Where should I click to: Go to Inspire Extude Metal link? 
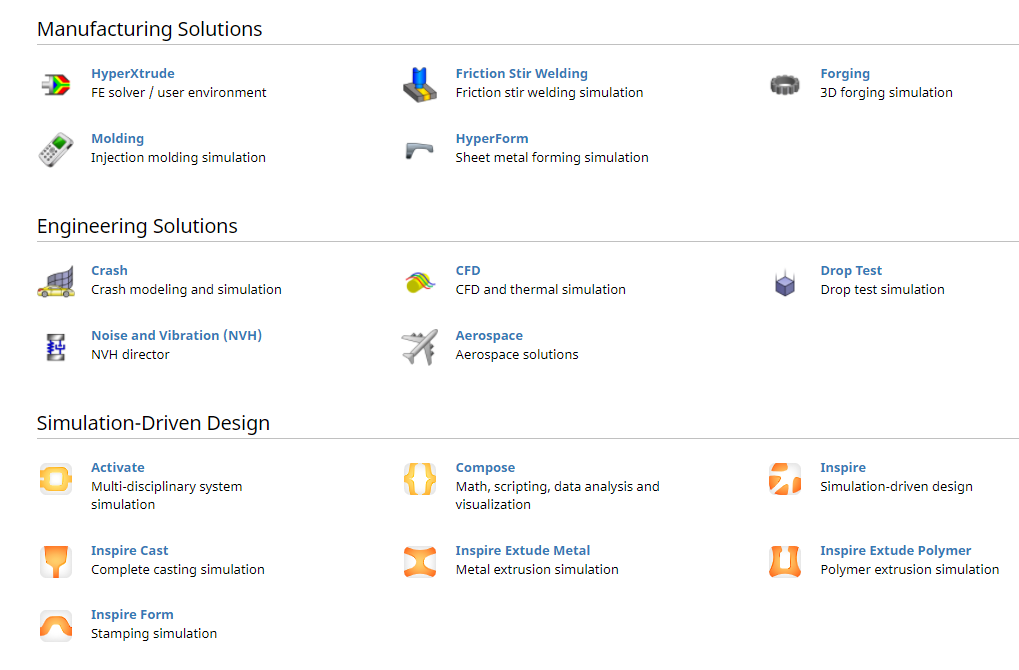coord(522,550)
